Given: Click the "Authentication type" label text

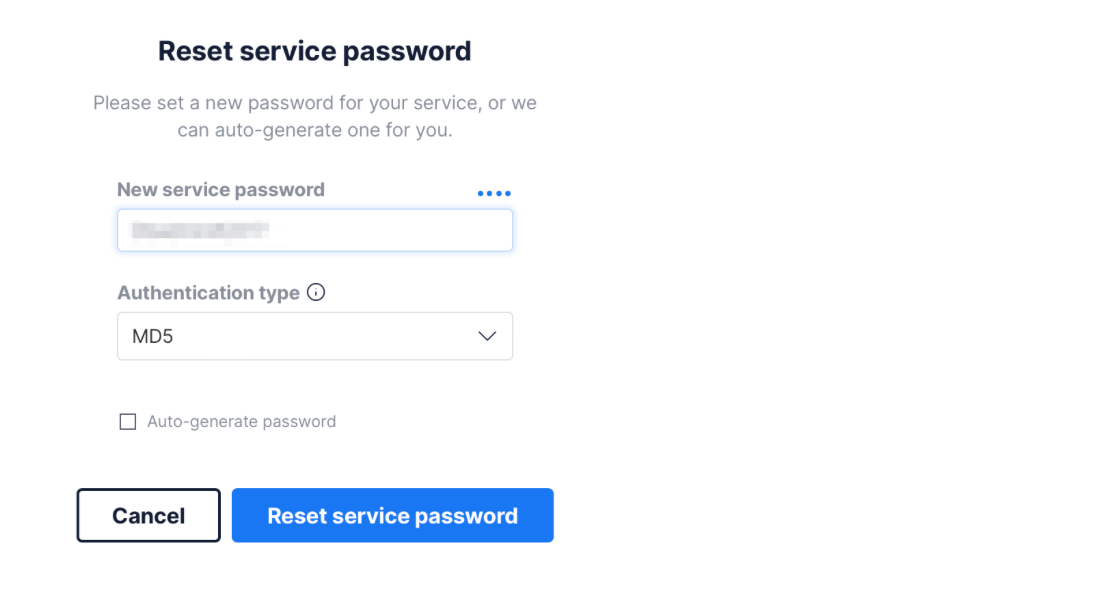Looking at the screenshot, I should point(208,293).
